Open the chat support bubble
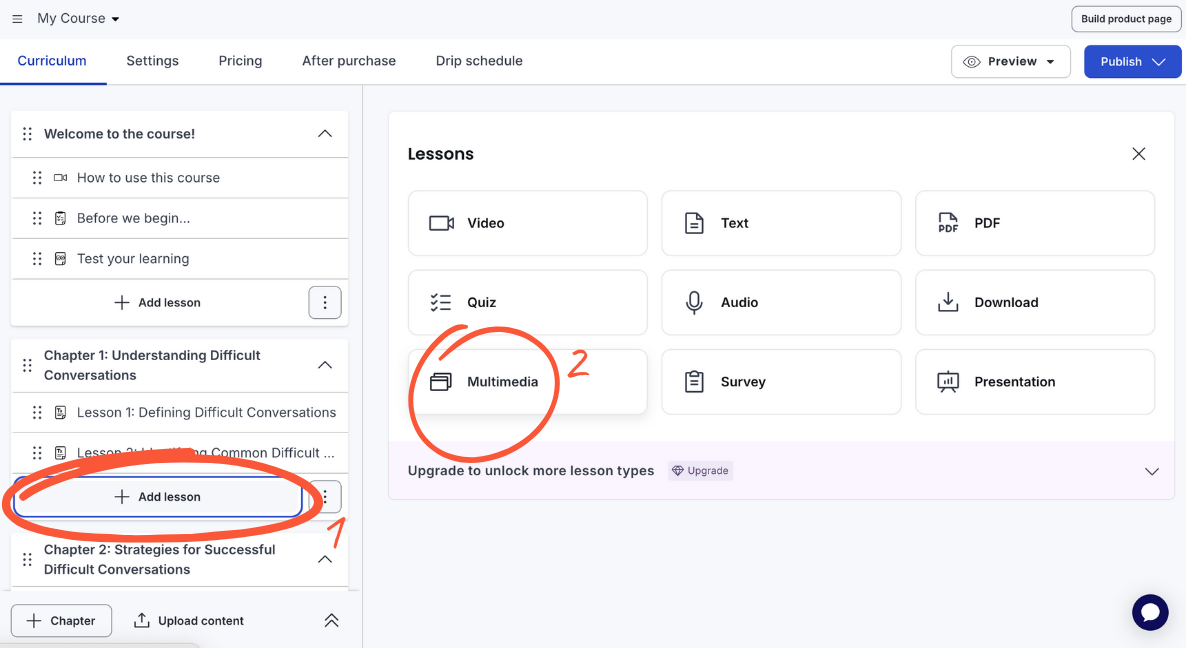Screen dimensions: 1187x649 pos(1150,612)
